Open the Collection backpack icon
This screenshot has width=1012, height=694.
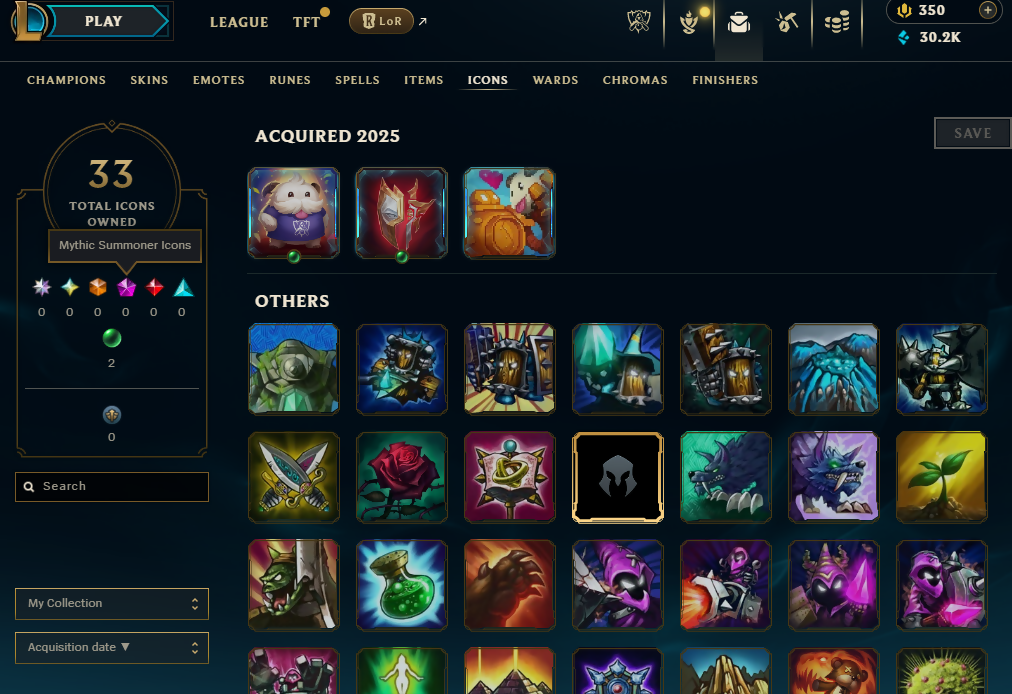(x=738, y=23)
